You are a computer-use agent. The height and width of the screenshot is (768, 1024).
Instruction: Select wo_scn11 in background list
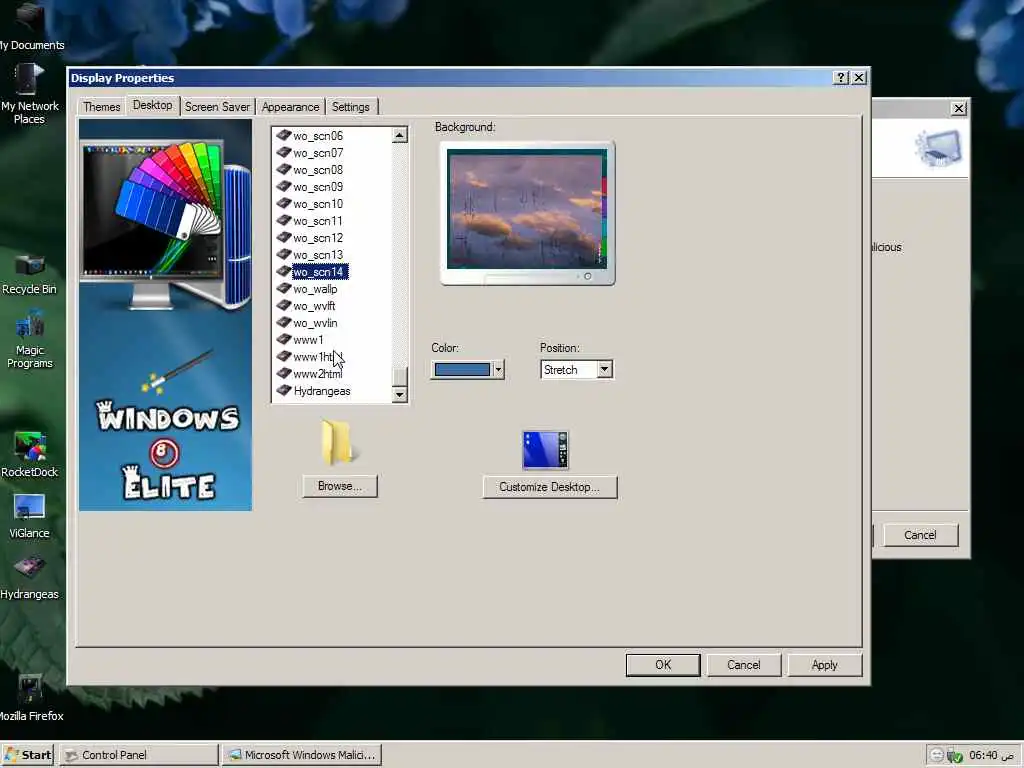point(317,221)
